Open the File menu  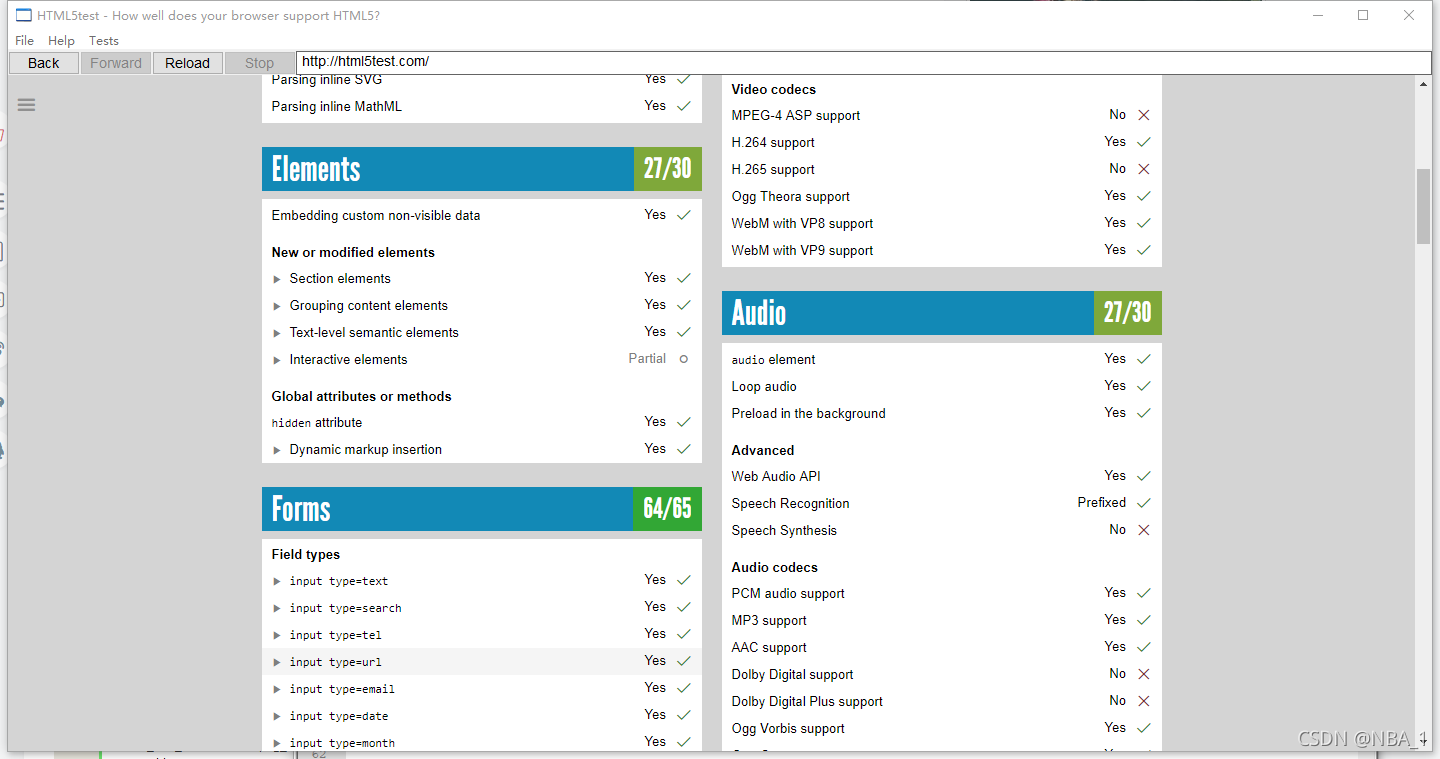tap(25, 41)
